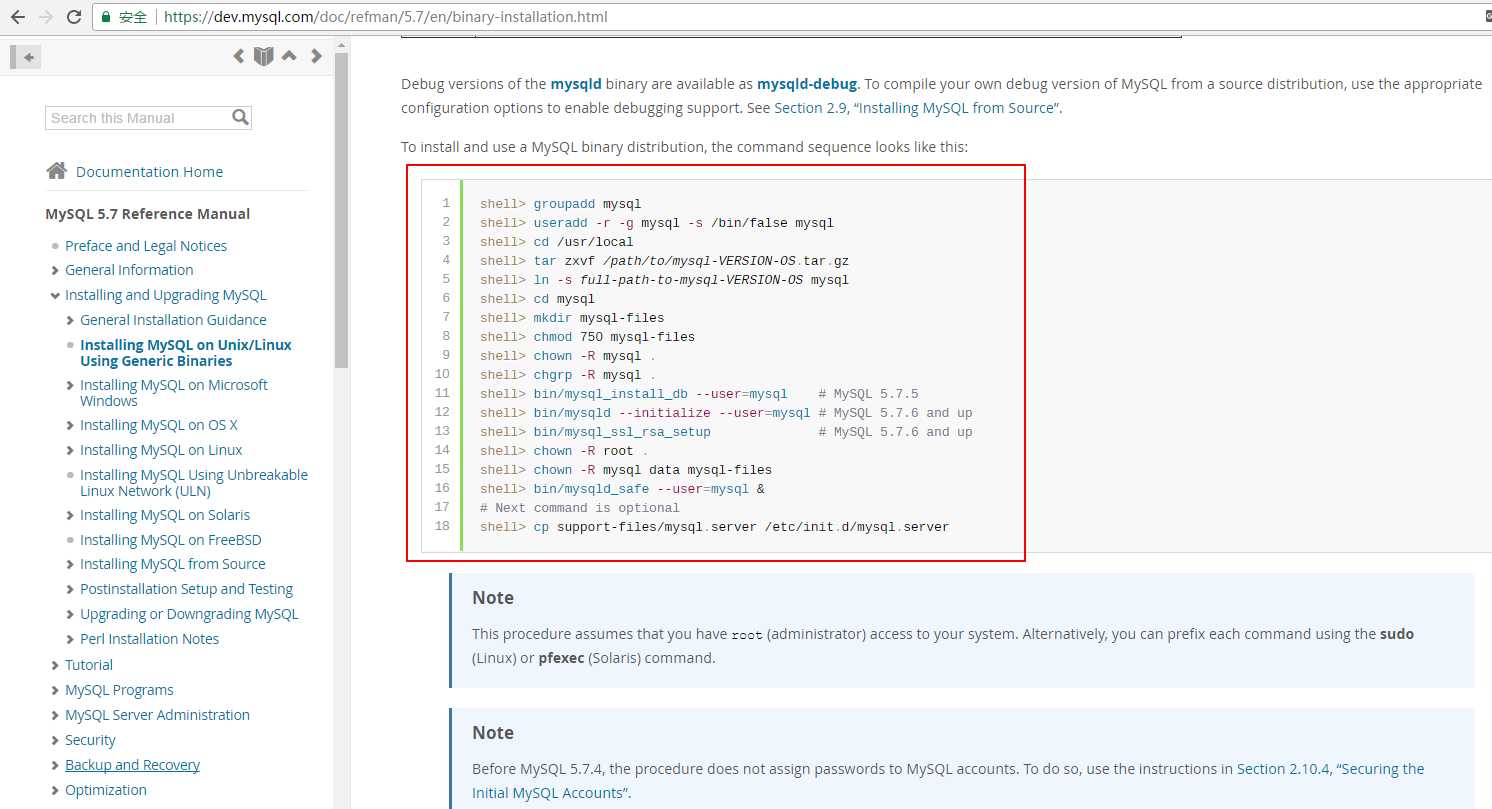This screenshot has width=1492, height=809.
Task: Click the cp support-files/mysql.server line
Action: 714,527
